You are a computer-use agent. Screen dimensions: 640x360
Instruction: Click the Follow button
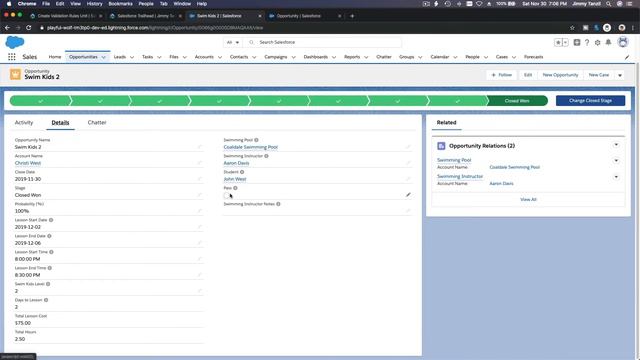click(x=502, y=75)
